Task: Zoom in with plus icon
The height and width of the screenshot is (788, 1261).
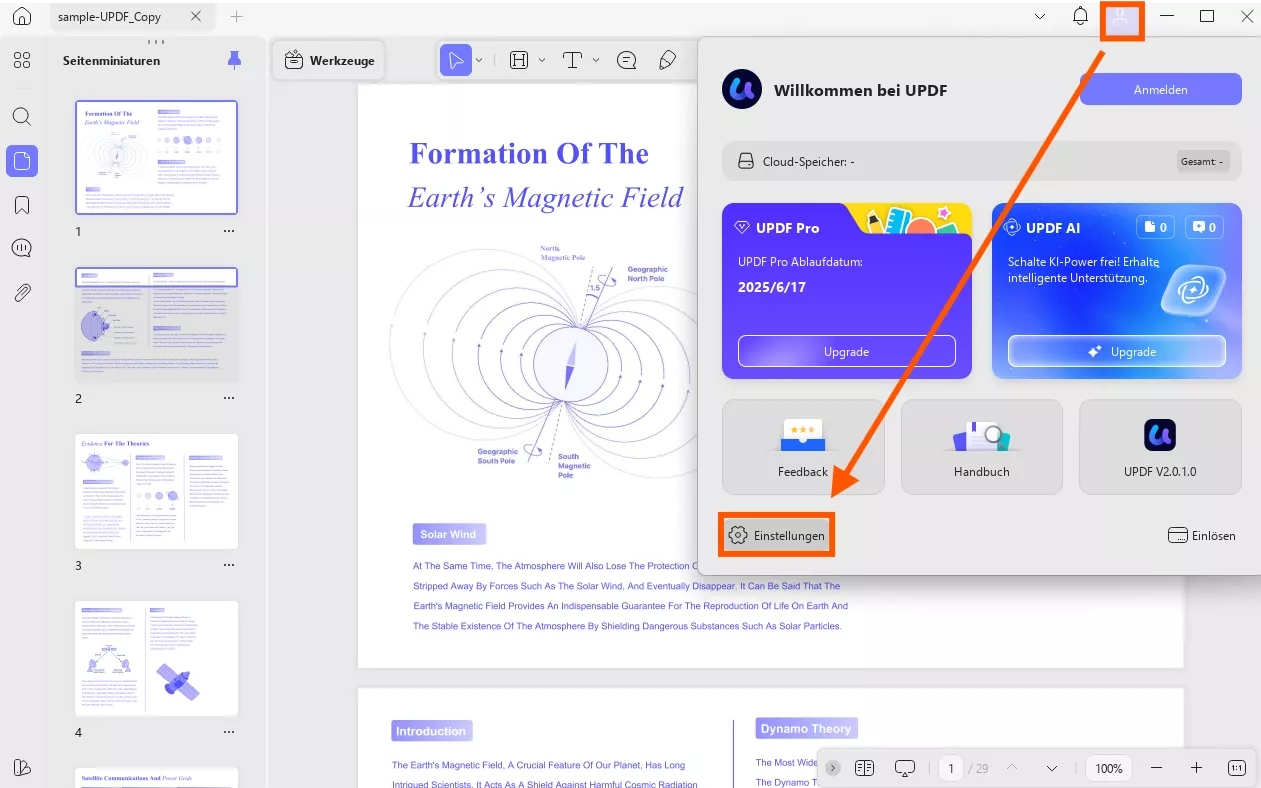Action: pyautogui.click(x=1196, y=768)
